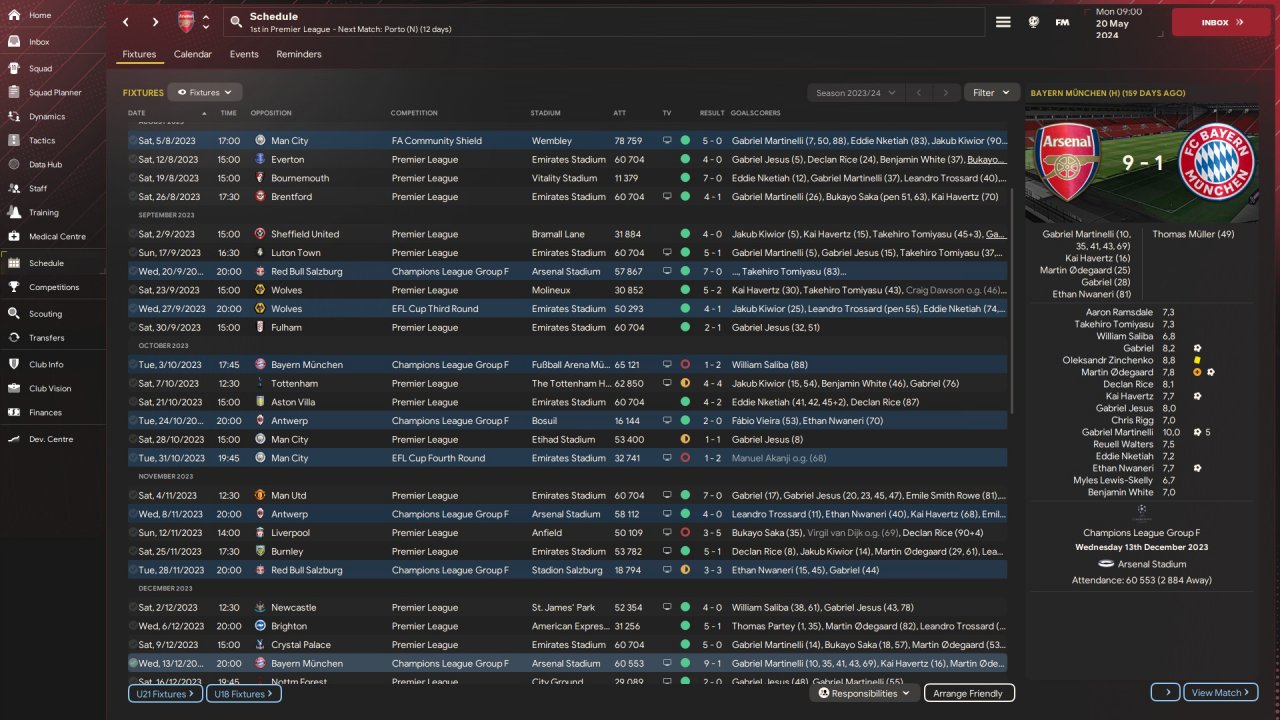
Task: Go to previous season arrow
Action: 919,93
